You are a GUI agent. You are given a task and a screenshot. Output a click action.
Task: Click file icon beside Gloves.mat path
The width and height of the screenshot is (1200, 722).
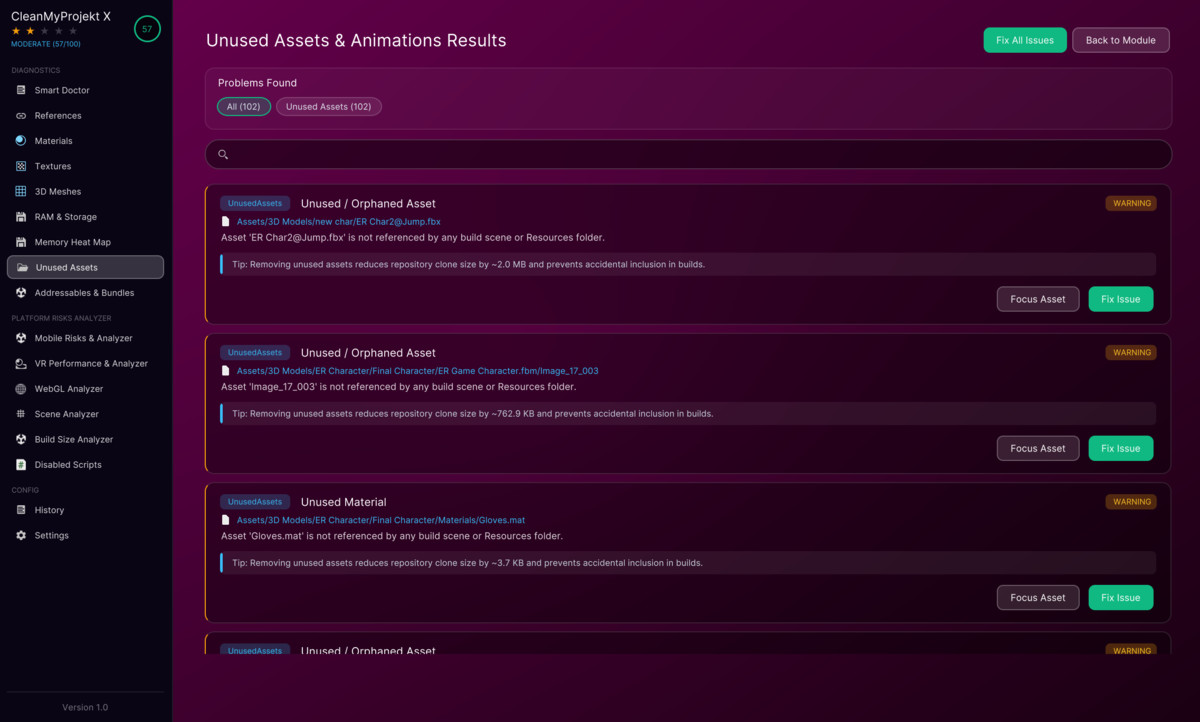click(x=226, y=520)
